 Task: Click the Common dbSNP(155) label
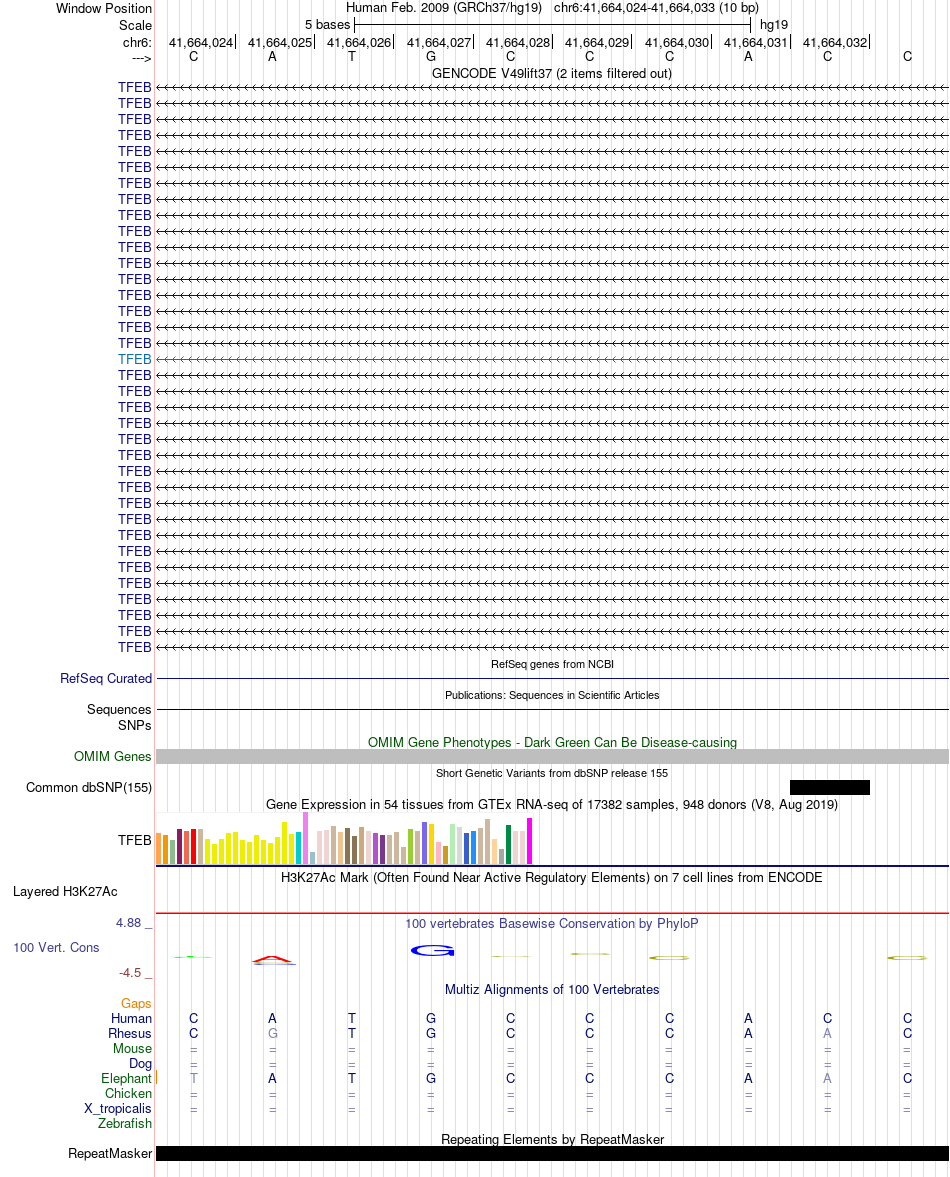[x=89, y=787]
